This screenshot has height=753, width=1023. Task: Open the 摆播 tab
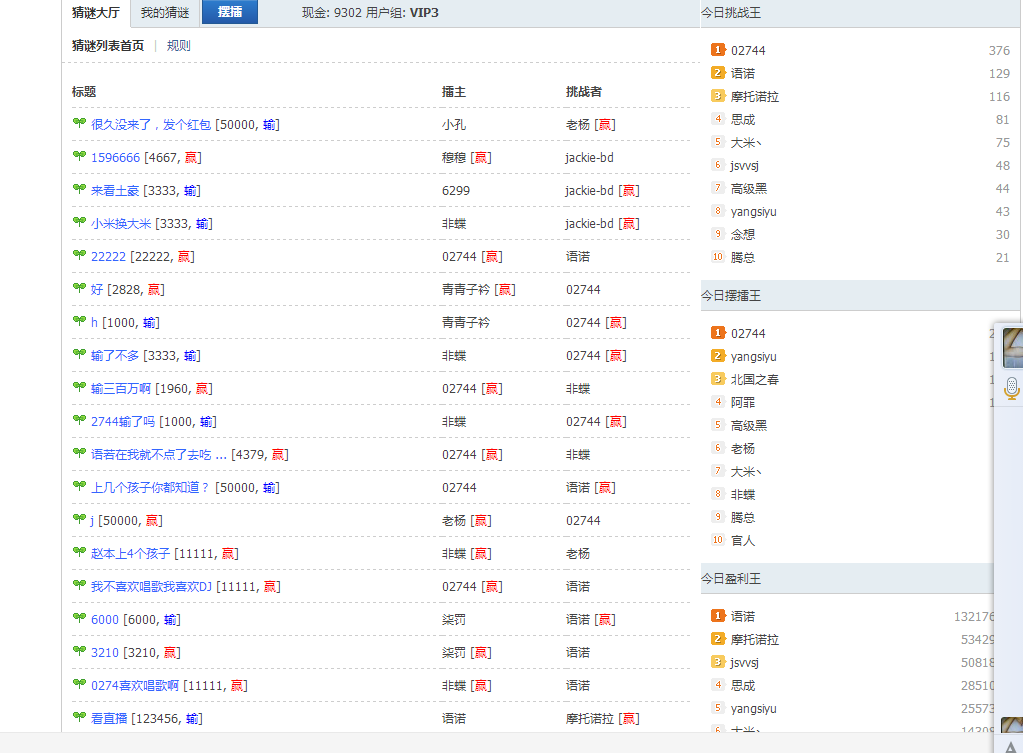coord(229,13)
